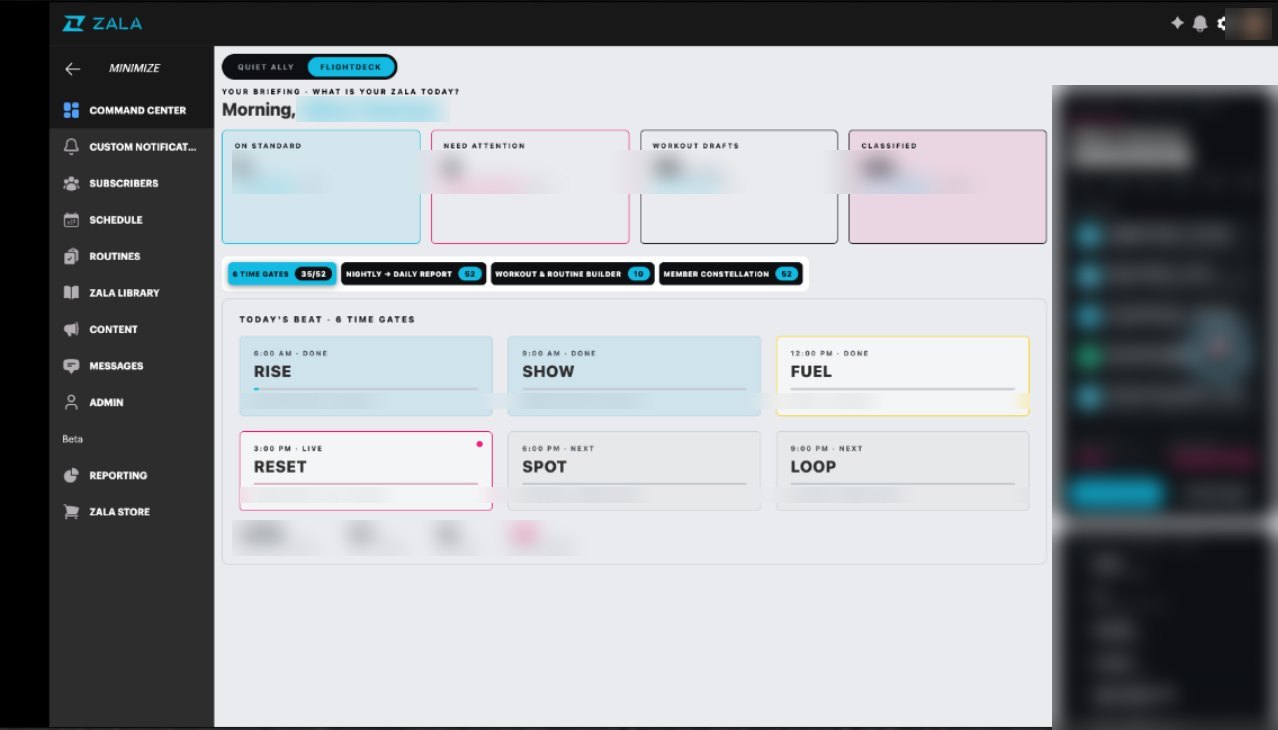Screen dimensions: 1278x730
Task: Click the FUEL card progress bar
Action: [903, 389]
